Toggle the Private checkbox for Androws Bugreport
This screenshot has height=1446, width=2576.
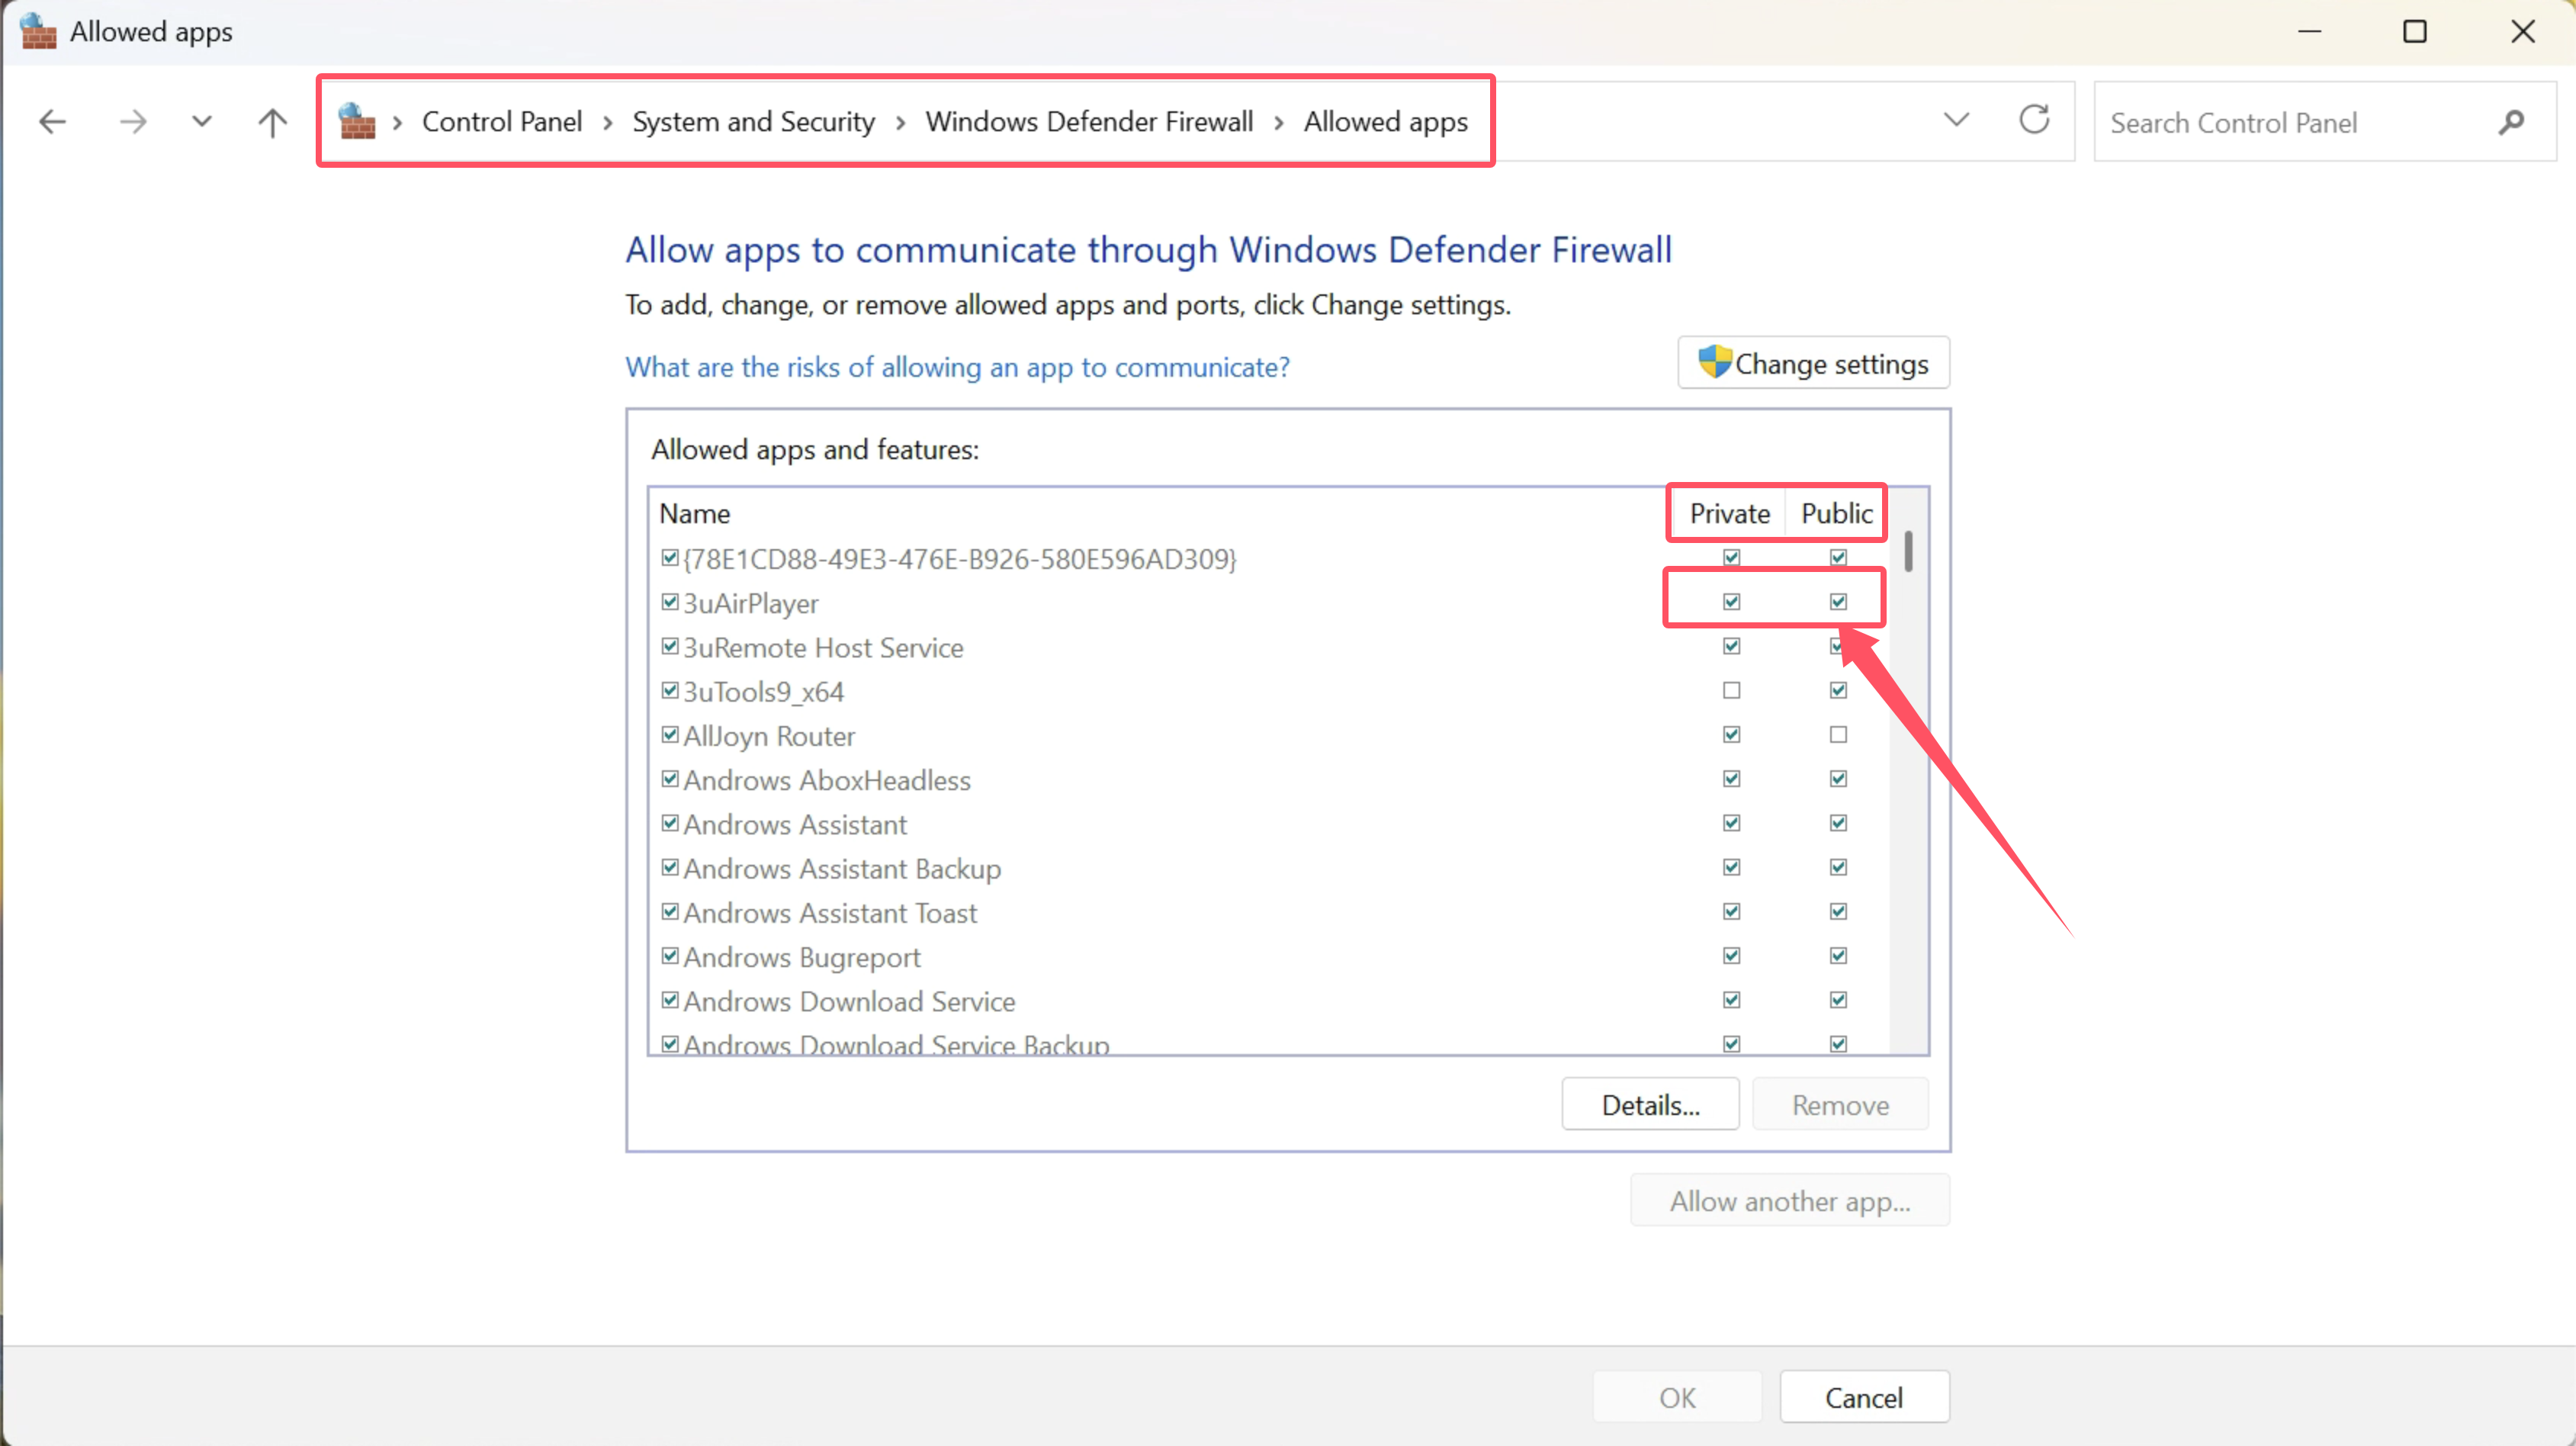(1731, 955)
